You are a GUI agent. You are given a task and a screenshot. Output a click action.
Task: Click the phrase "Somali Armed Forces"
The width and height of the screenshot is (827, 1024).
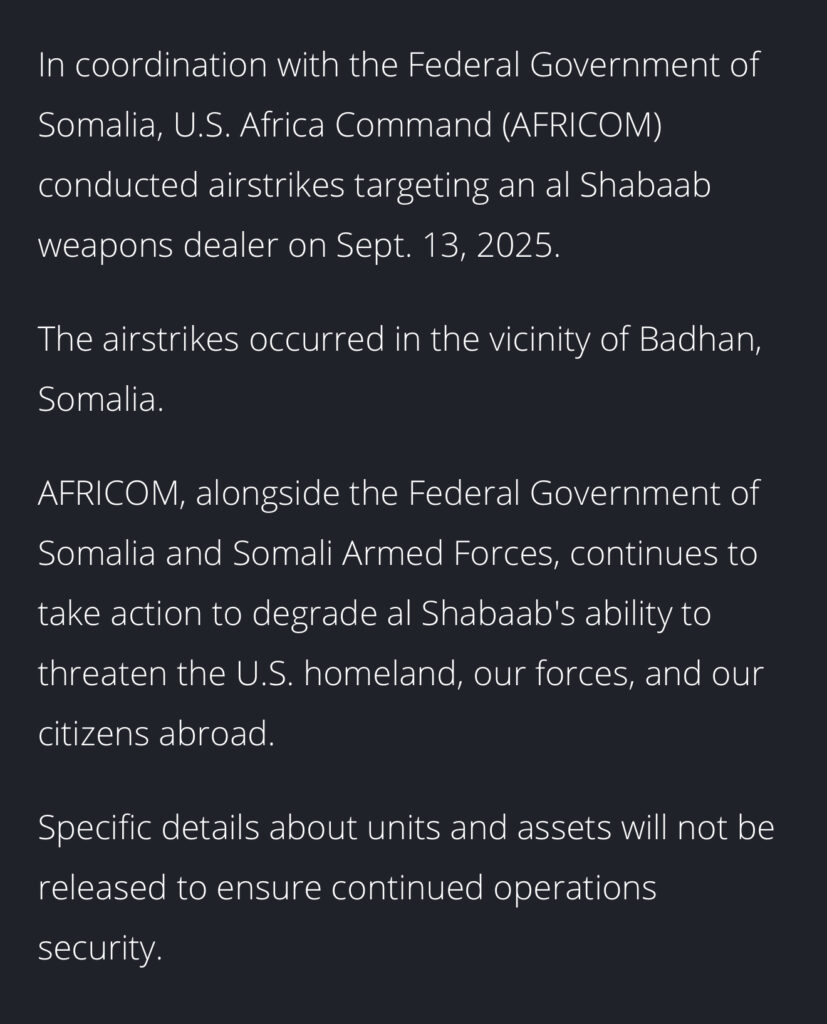(x=395, y=553)
